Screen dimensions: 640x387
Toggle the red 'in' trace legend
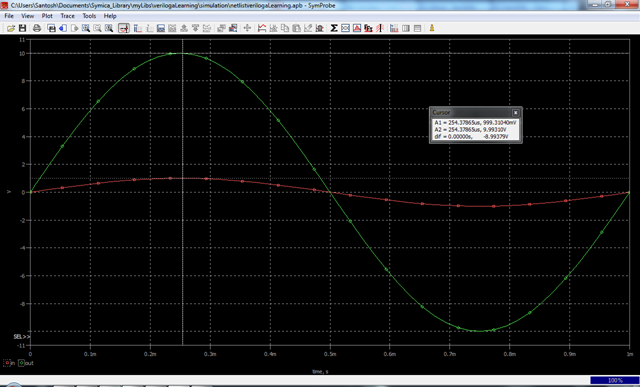click(x=9, y=363)
